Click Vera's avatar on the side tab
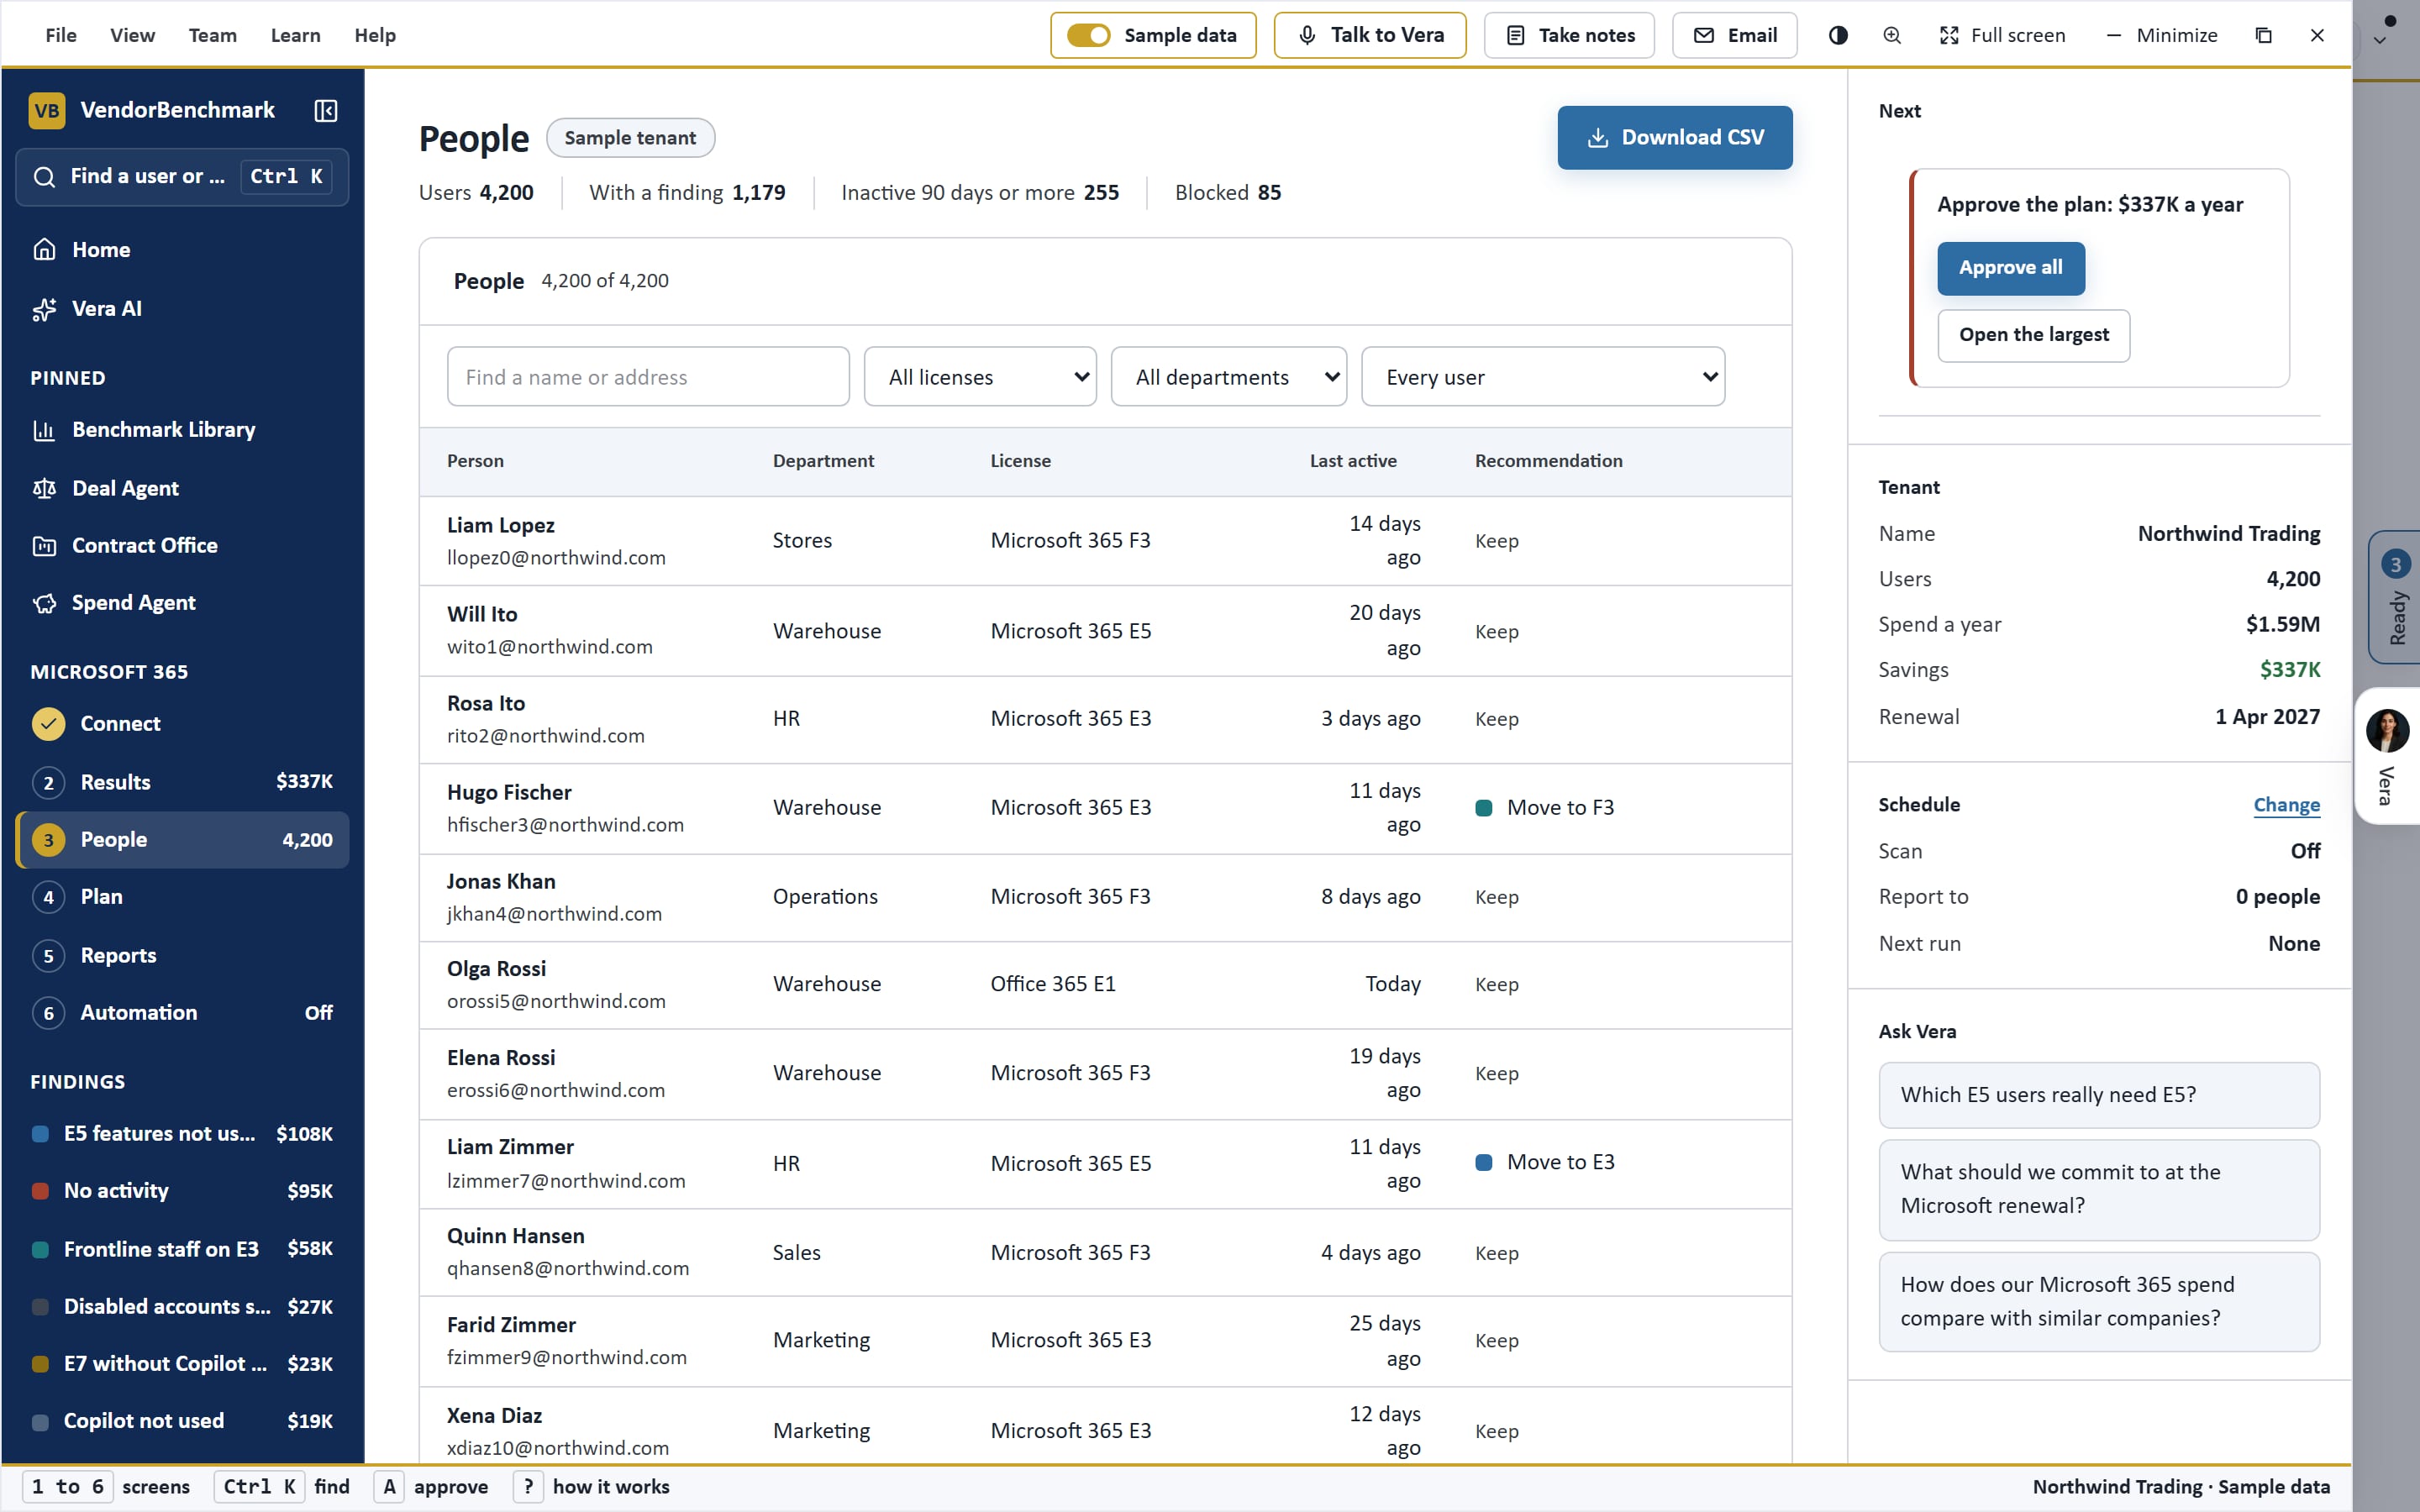This screenshot has width=2420, height=1512. 2388,731
